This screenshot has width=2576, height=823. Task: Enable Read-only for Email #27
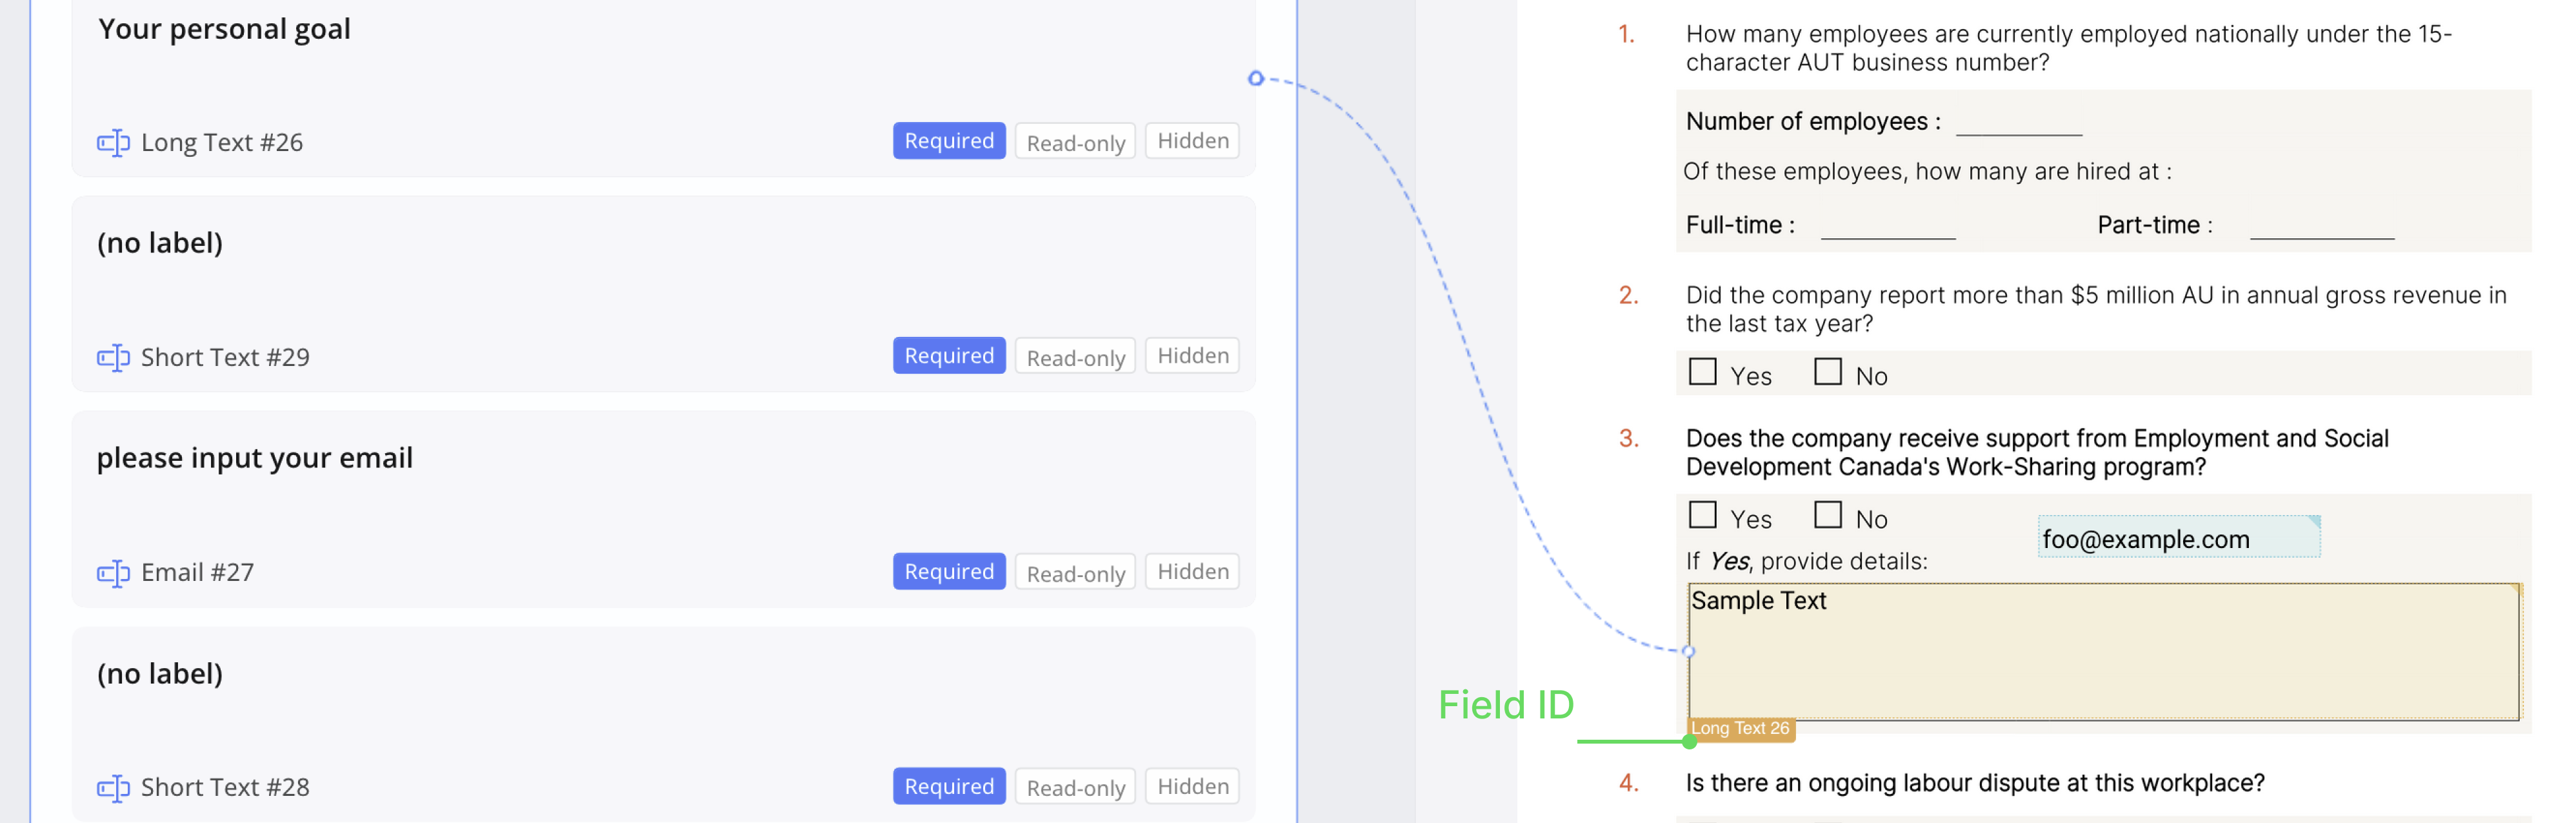pyautogui.click(x=1075, y=573)
